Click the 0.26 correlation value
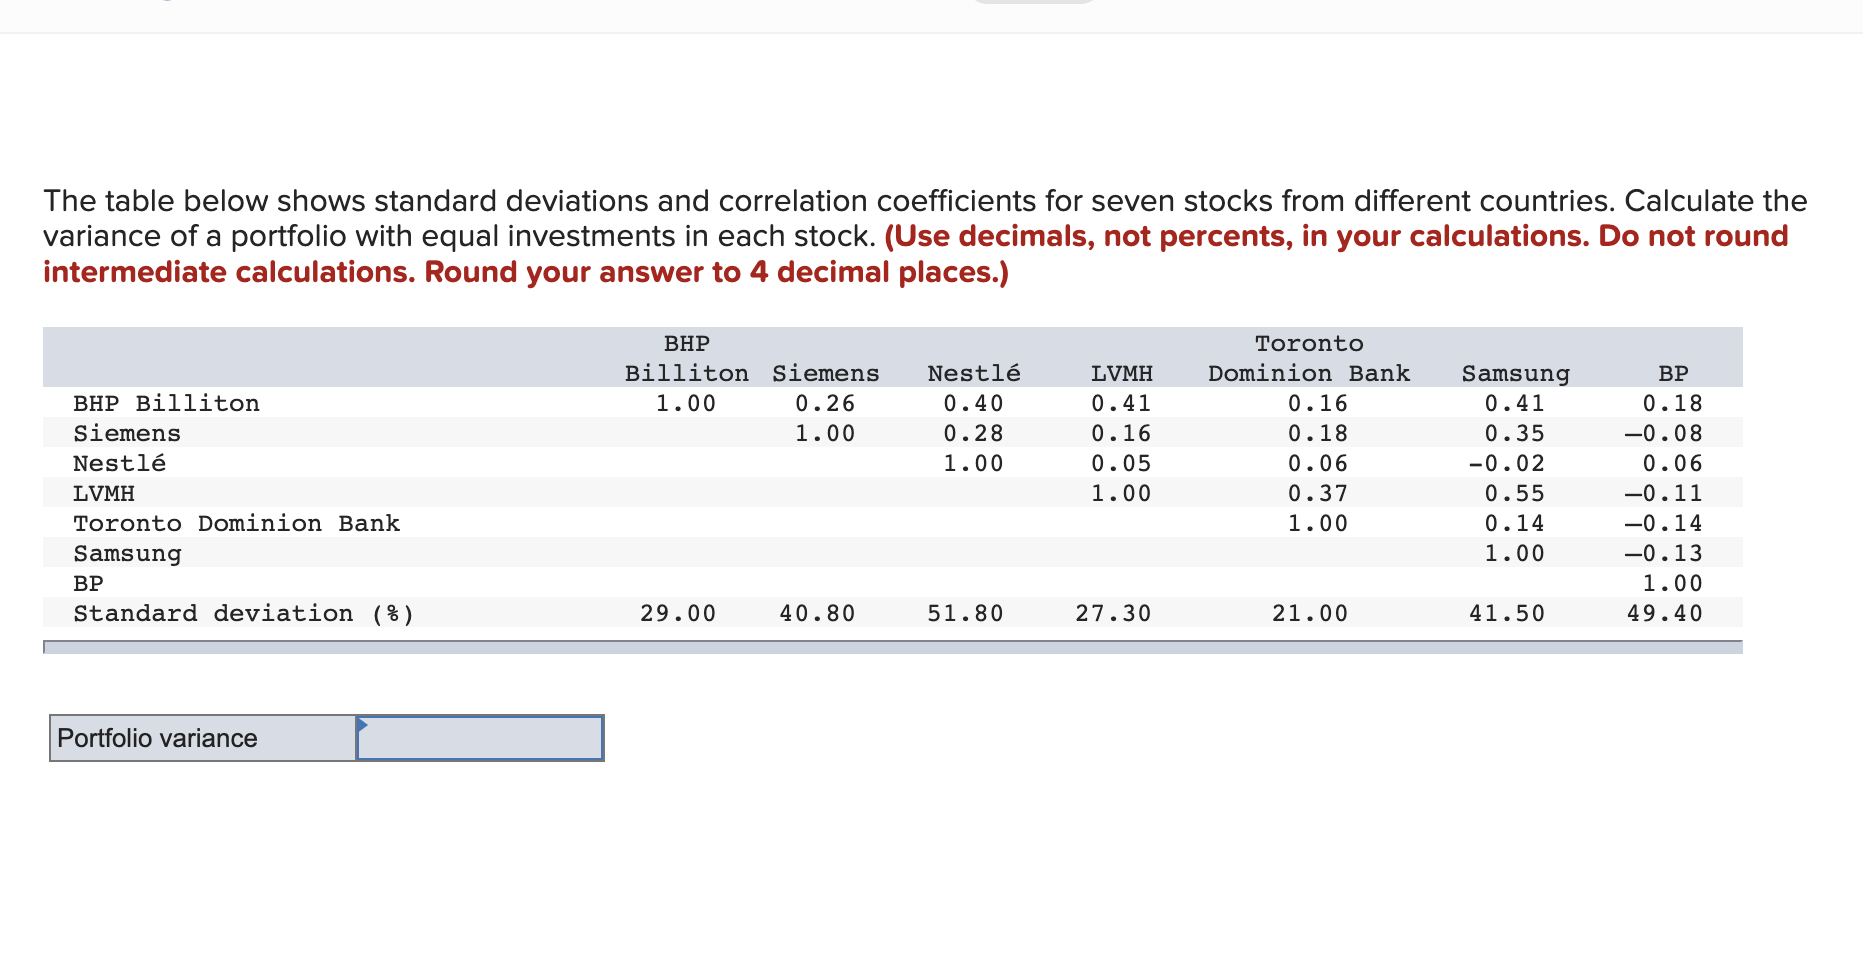Image resolution: width=1863 pixels, height=964 pixels. 825,403
